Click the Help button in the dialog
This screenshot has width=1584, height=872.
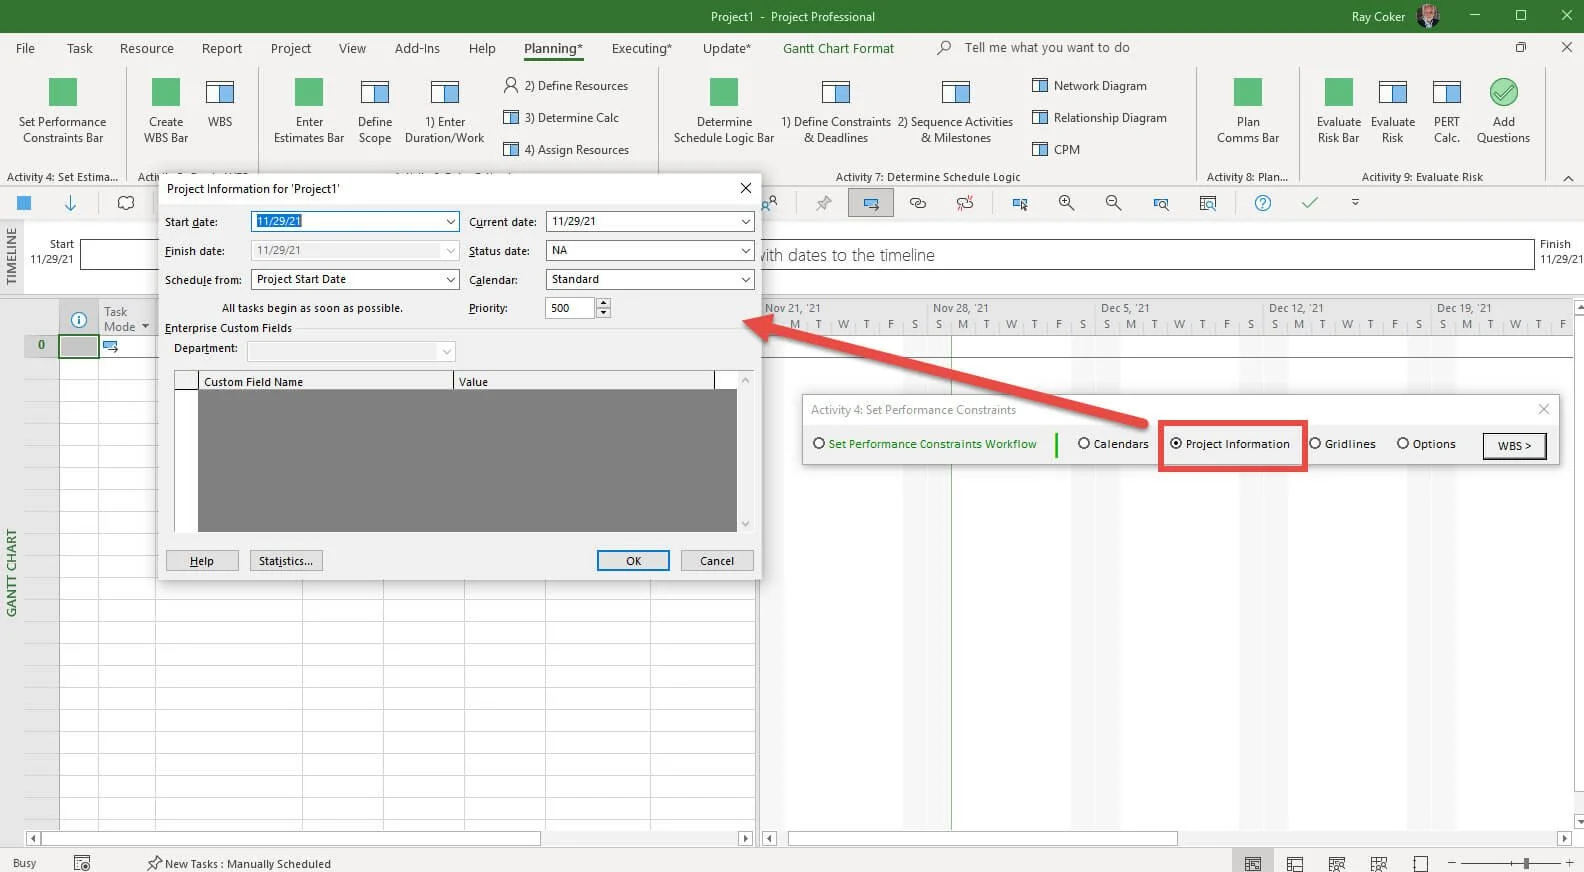coord(202,561)
